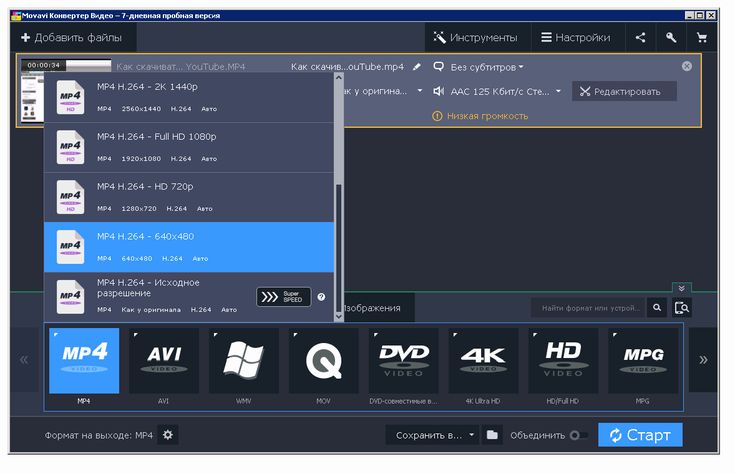Select the AVI video format tile

164,361
